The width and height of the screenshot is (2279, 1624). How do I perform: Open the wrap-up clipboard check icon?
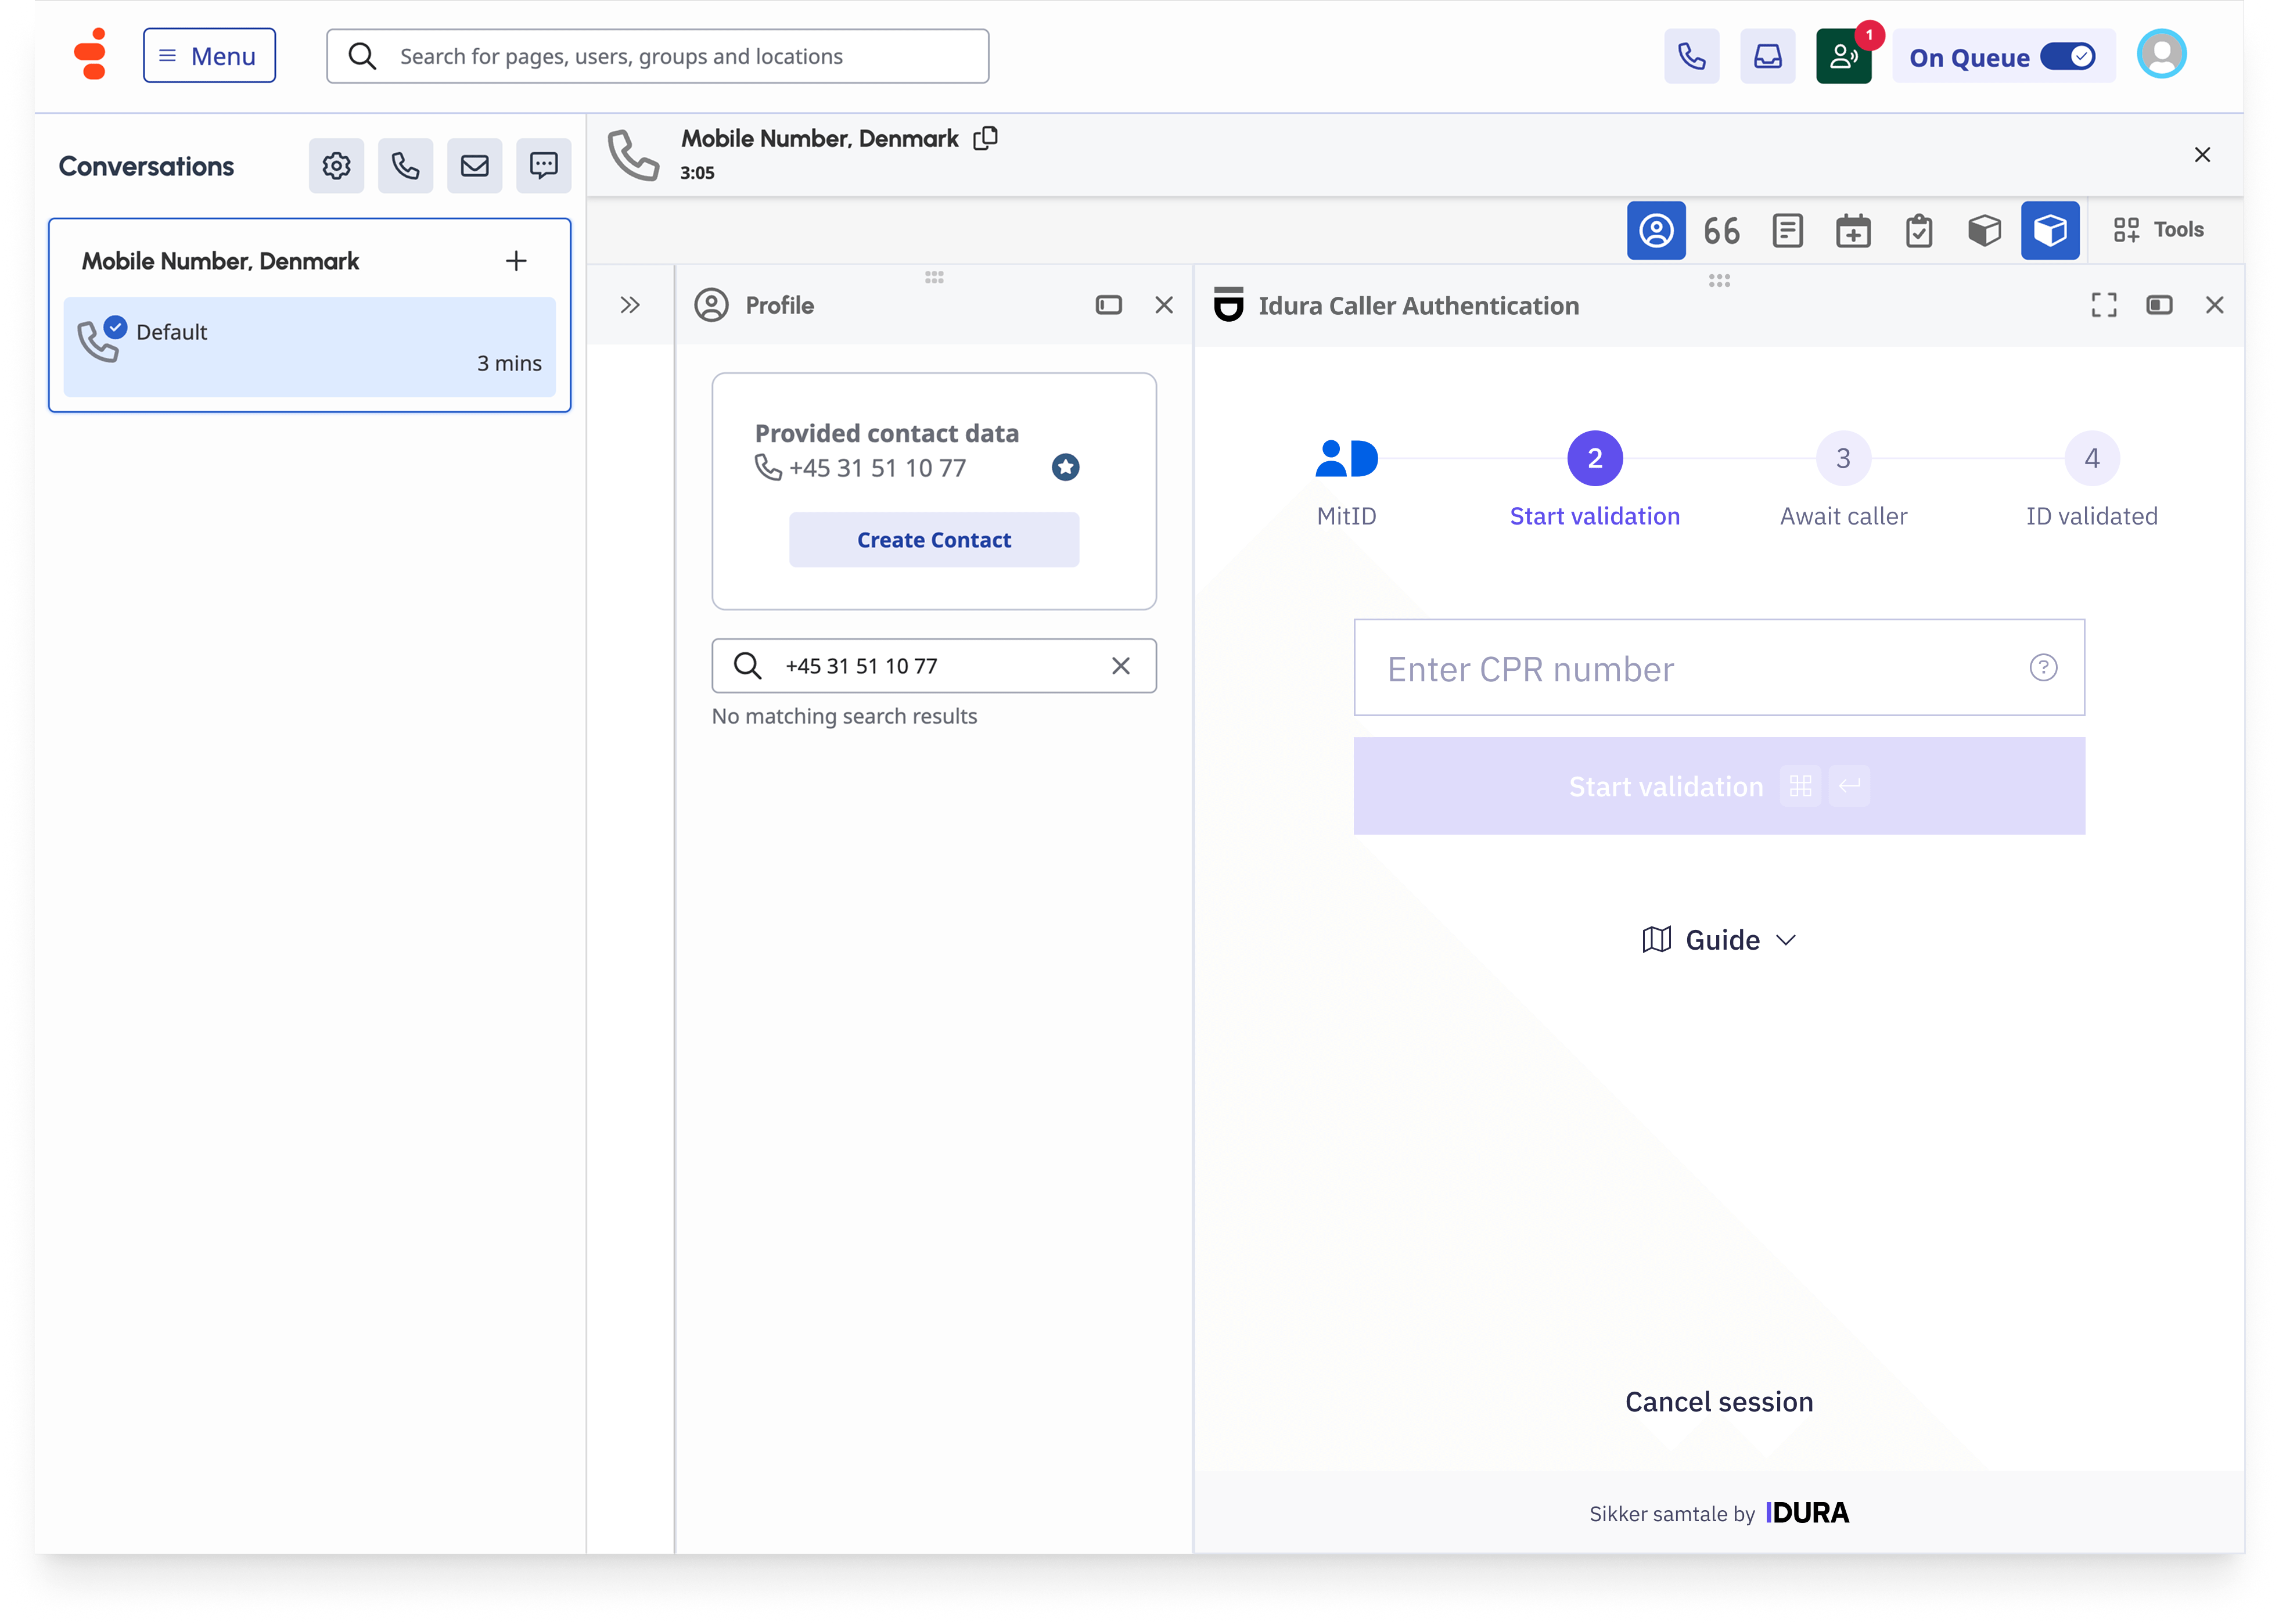1918,231
